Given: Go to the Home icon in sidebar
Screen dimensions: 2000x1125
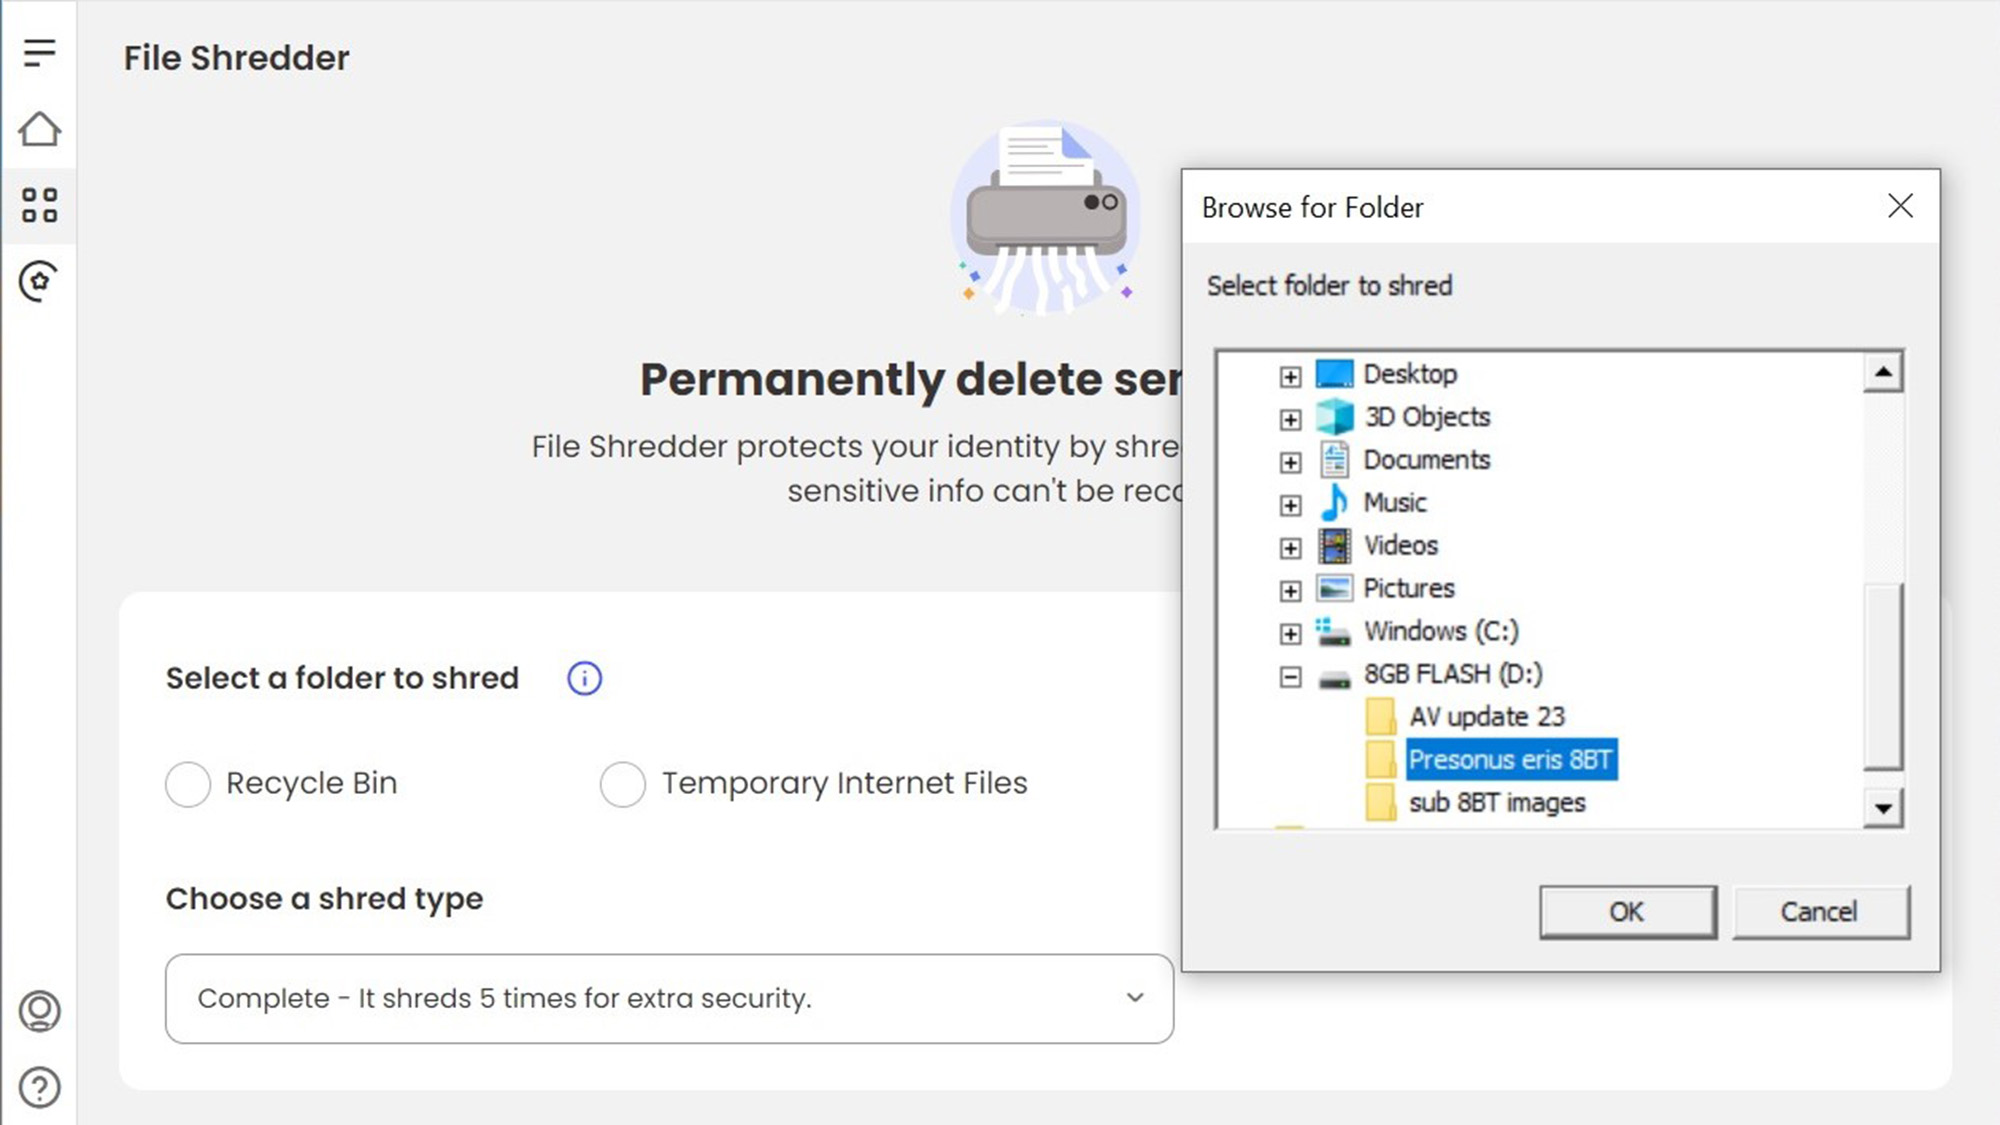Looking at the screenshot, I should click(39, 129).
